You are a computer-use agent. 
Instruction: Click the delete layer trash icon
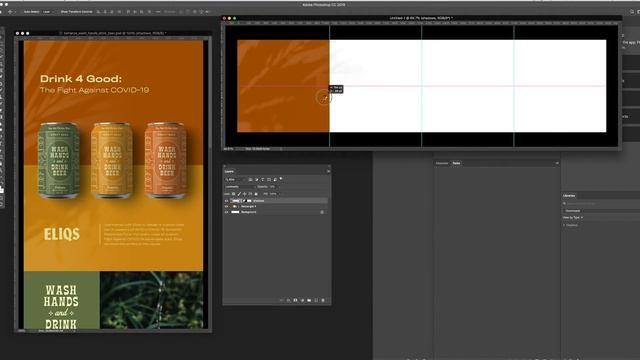(x=323, y=300)
